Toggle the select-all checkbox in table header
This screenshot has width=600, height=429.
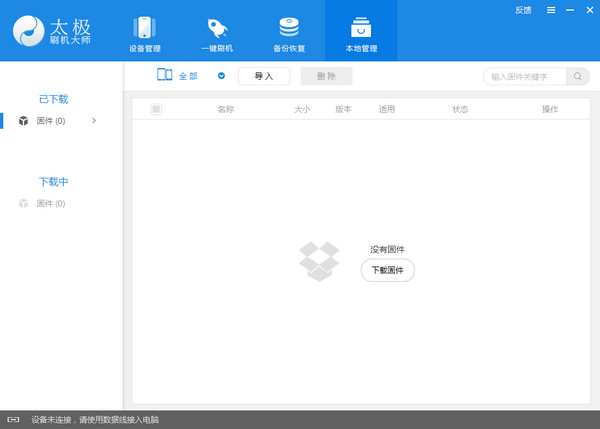156,109
